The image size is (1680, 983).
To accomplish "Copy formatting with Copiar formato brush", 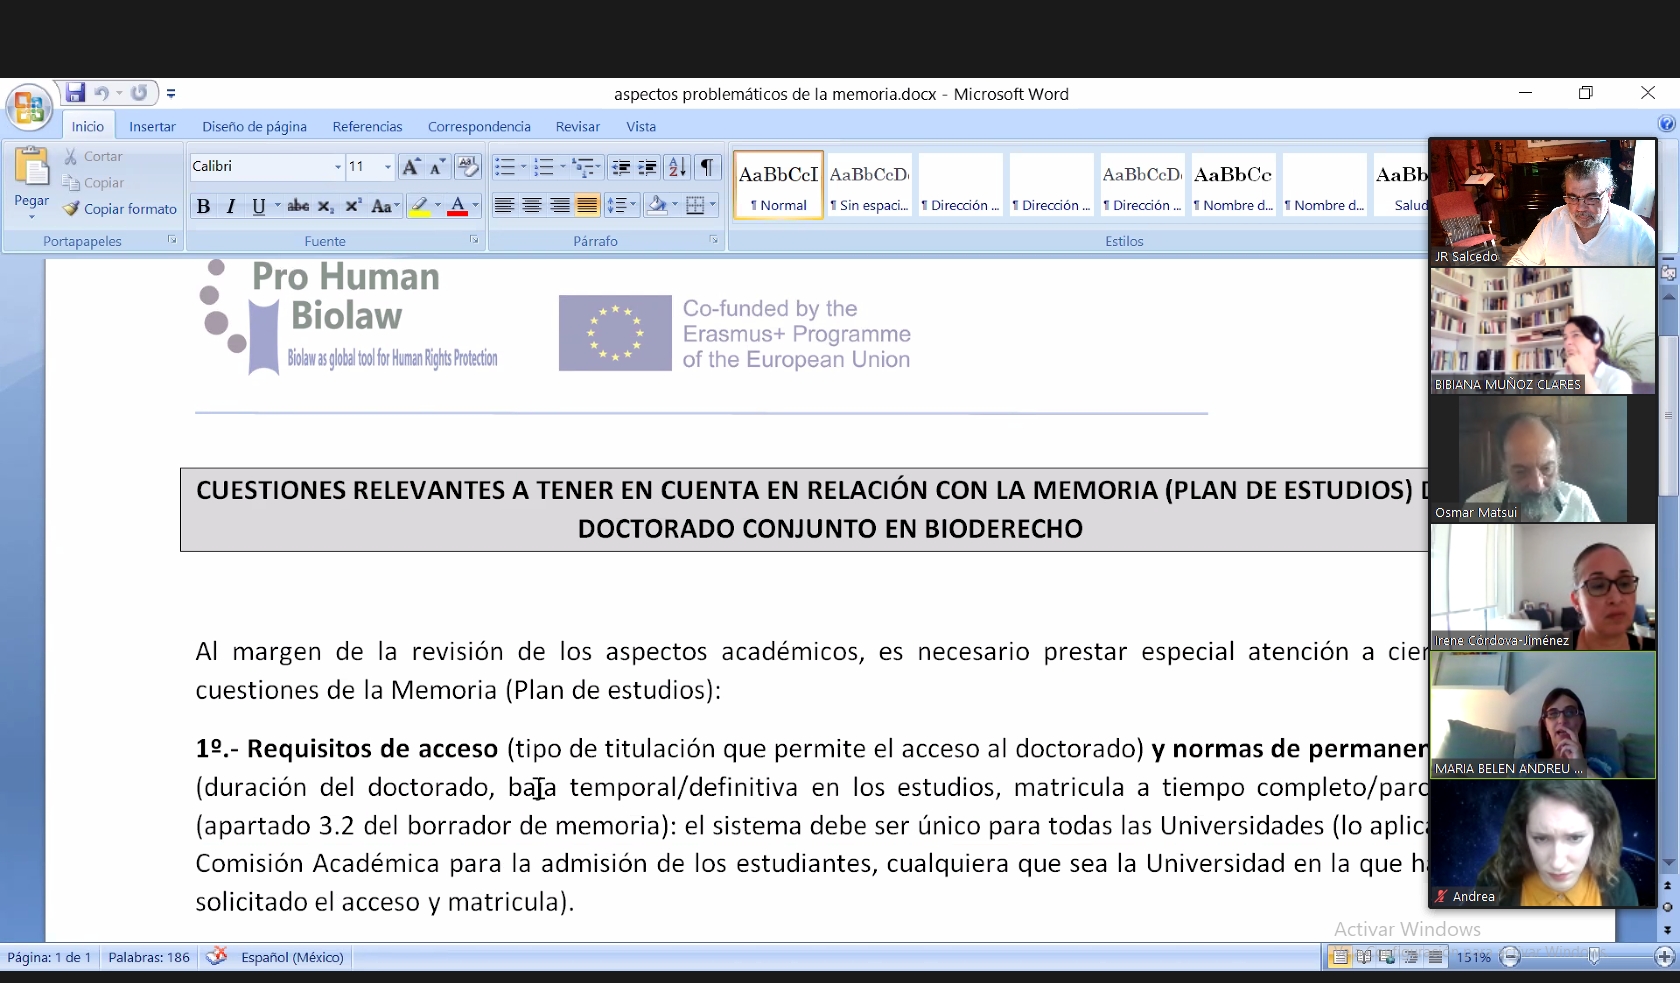I will click(x=120, y=209).
